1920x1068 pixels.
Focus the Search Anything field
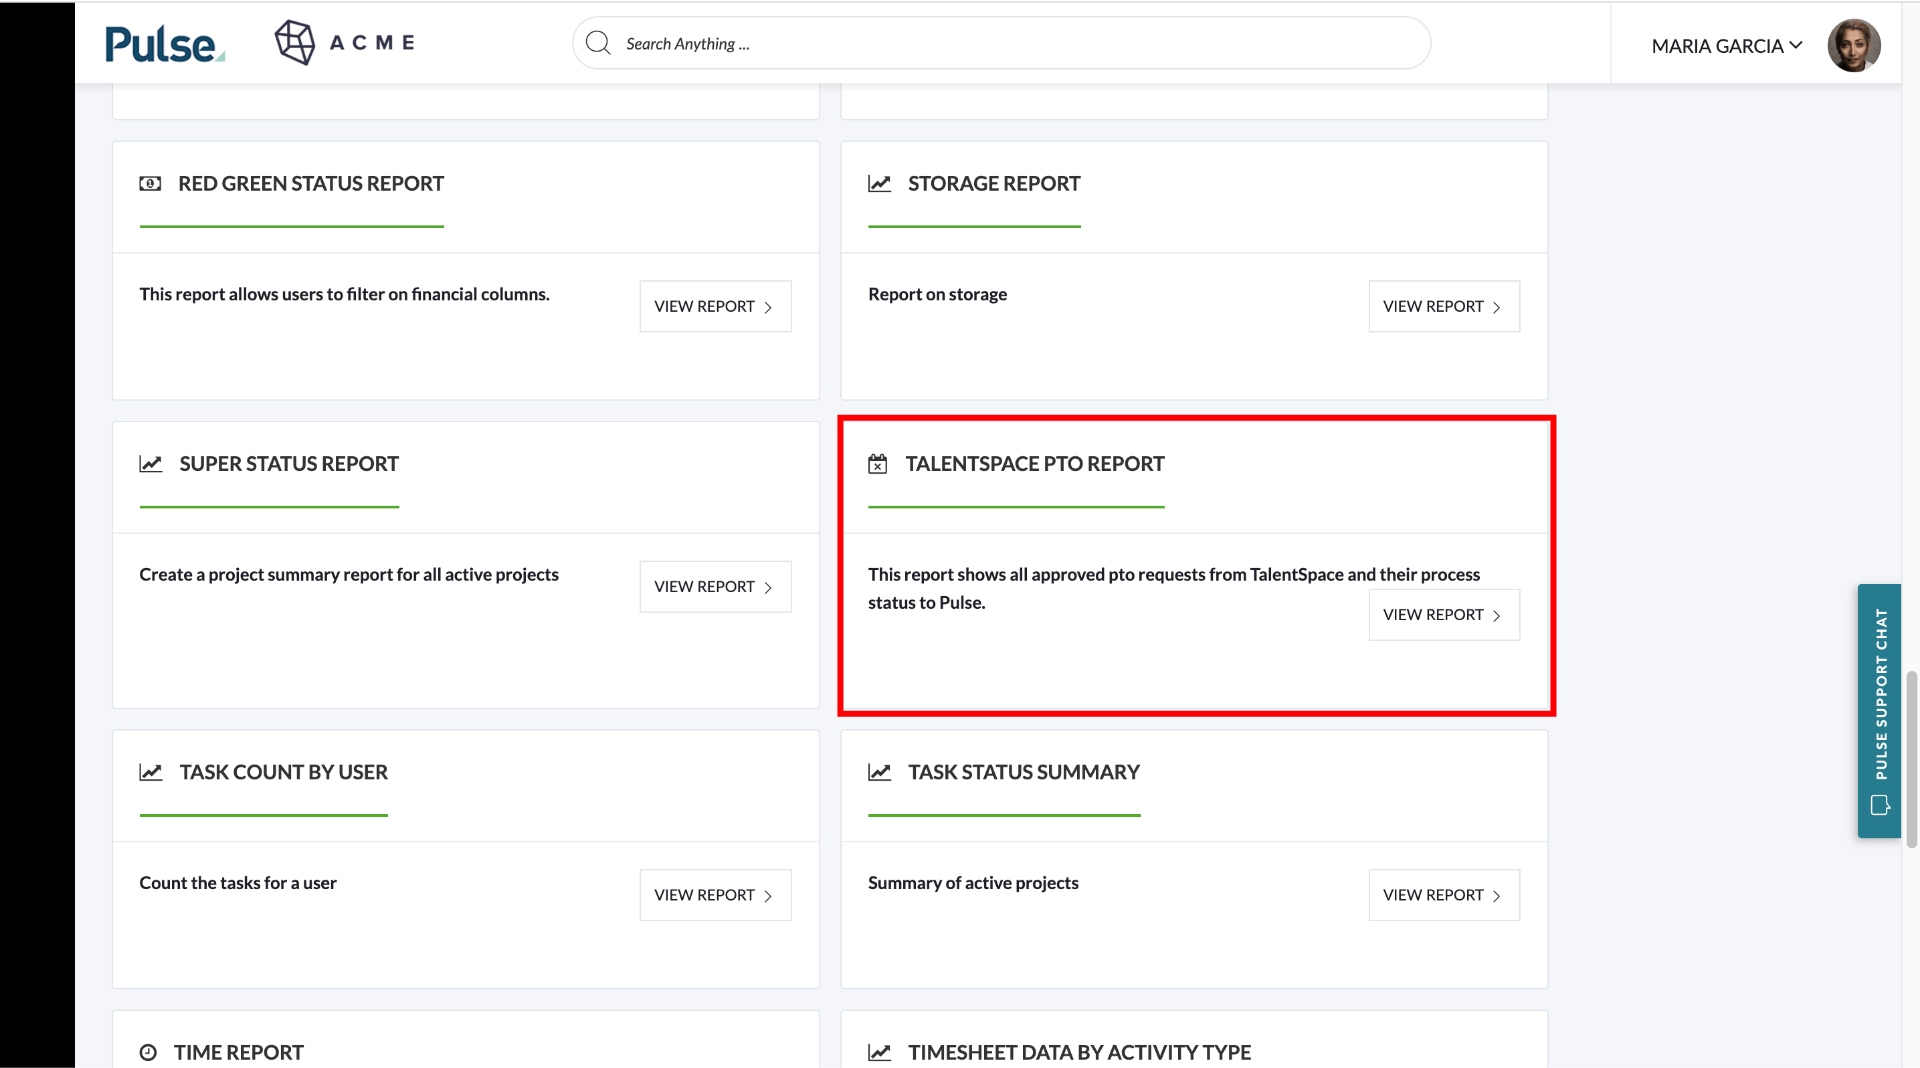pyautogui.click(x=1001, y=43)
